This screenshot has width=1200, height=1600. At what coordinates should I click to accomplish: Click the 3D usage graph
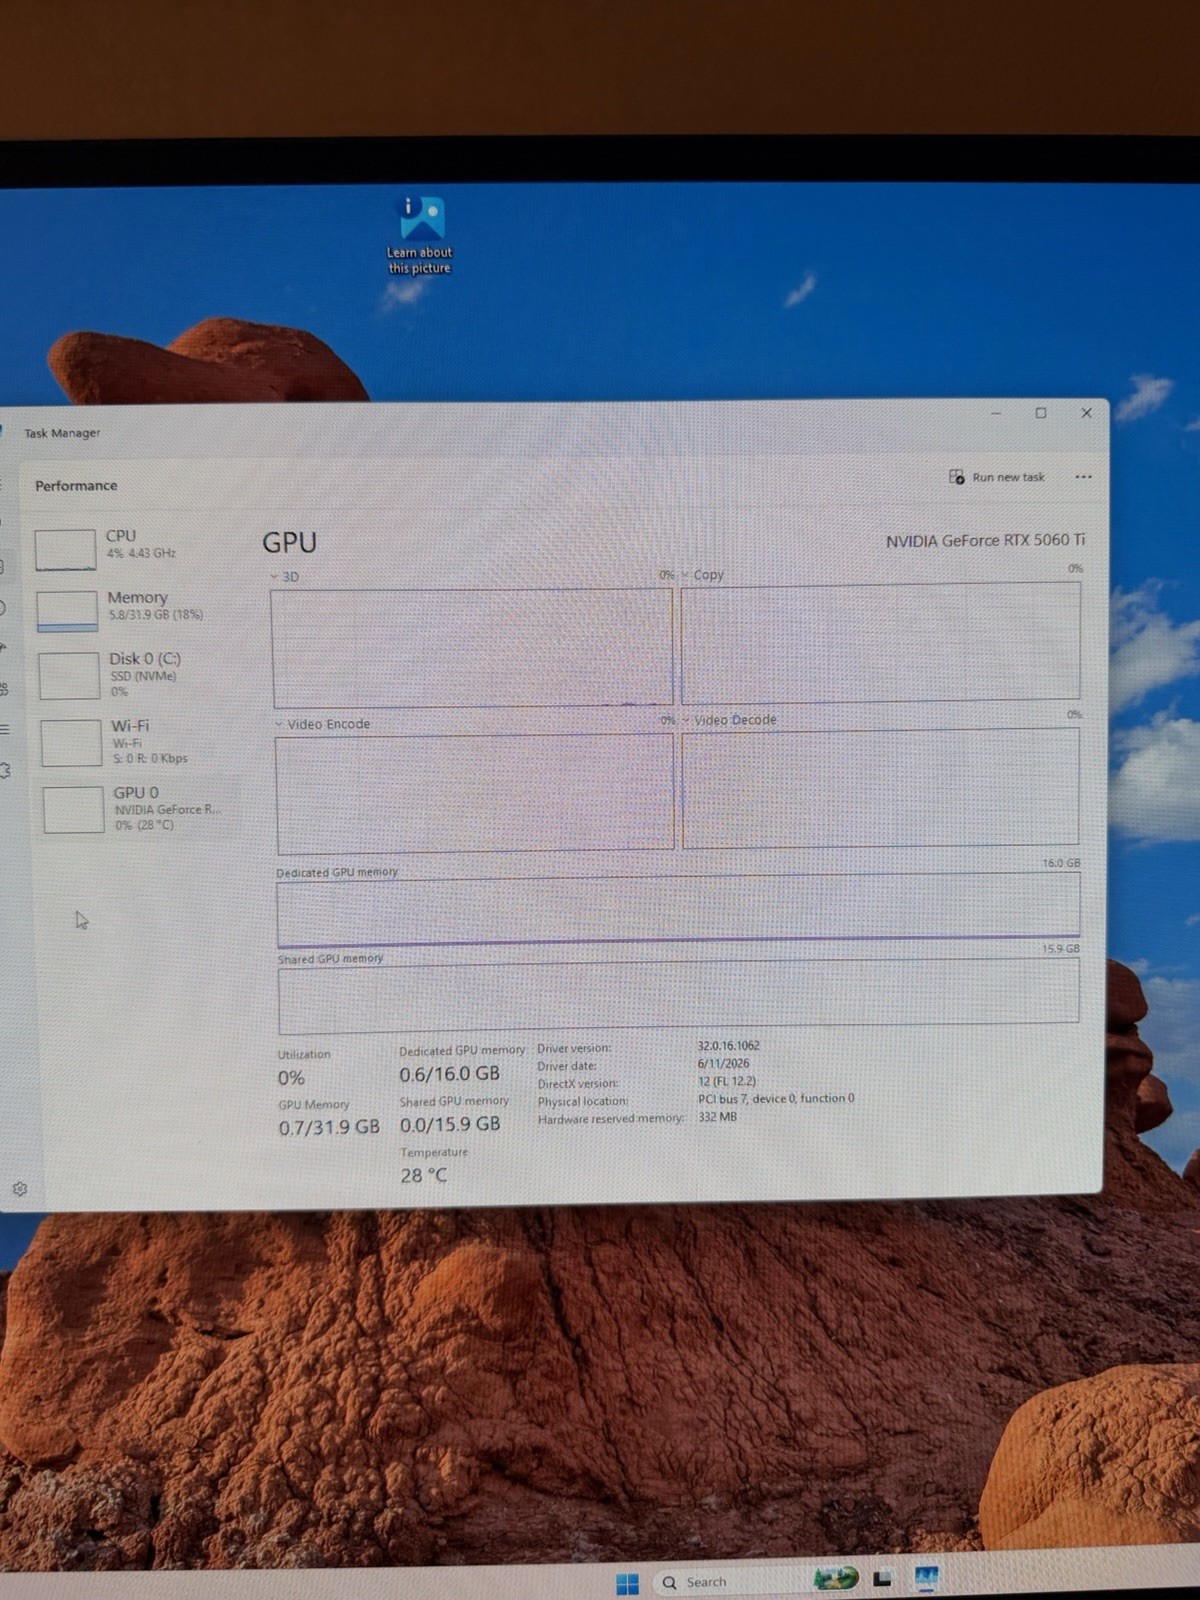[x=472, y=647]
